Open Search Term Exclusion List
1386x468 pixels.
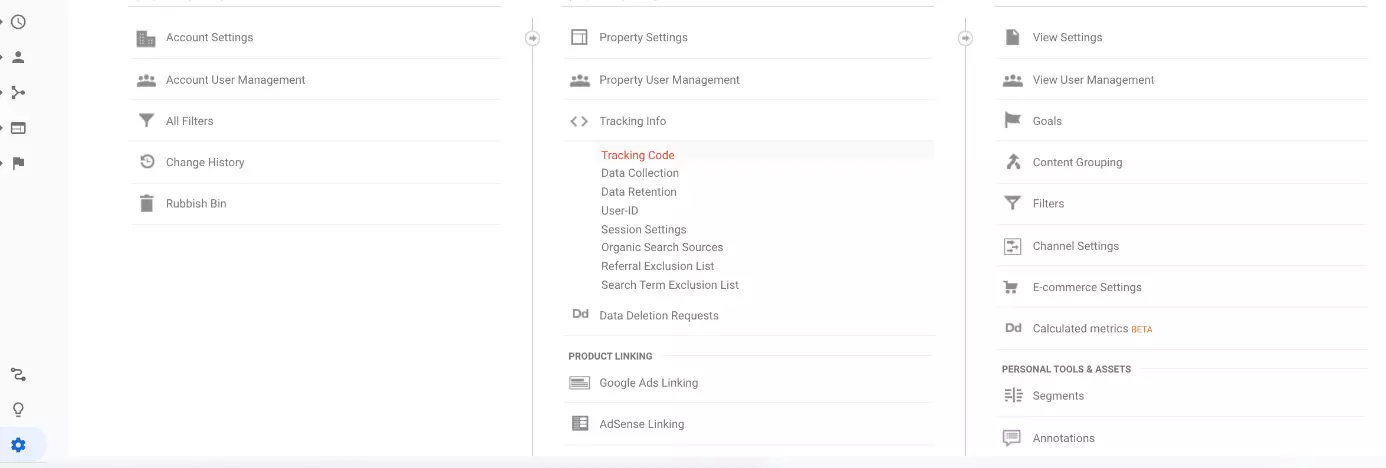pos(670,285)
